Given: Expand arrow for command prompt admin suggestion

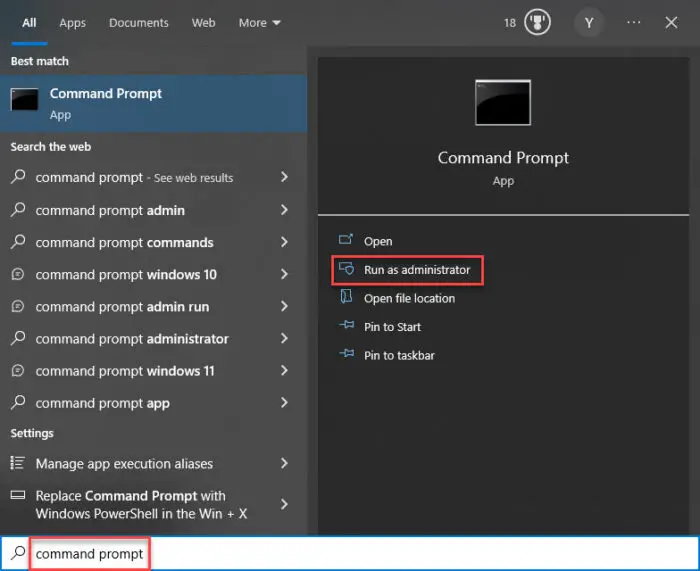Looking at the screenshot, I should (x=284, y=210).
